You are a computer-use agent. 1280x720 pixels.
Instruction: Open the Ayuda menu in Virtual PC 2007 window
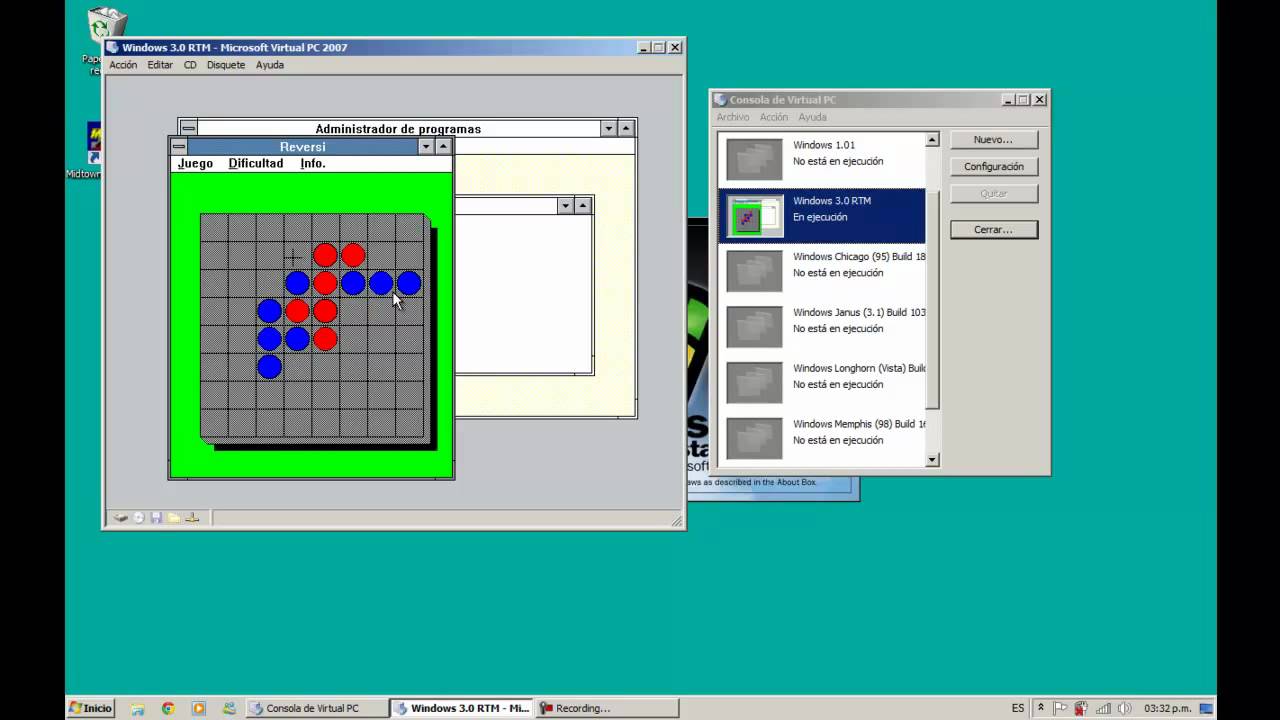[270, 65]
